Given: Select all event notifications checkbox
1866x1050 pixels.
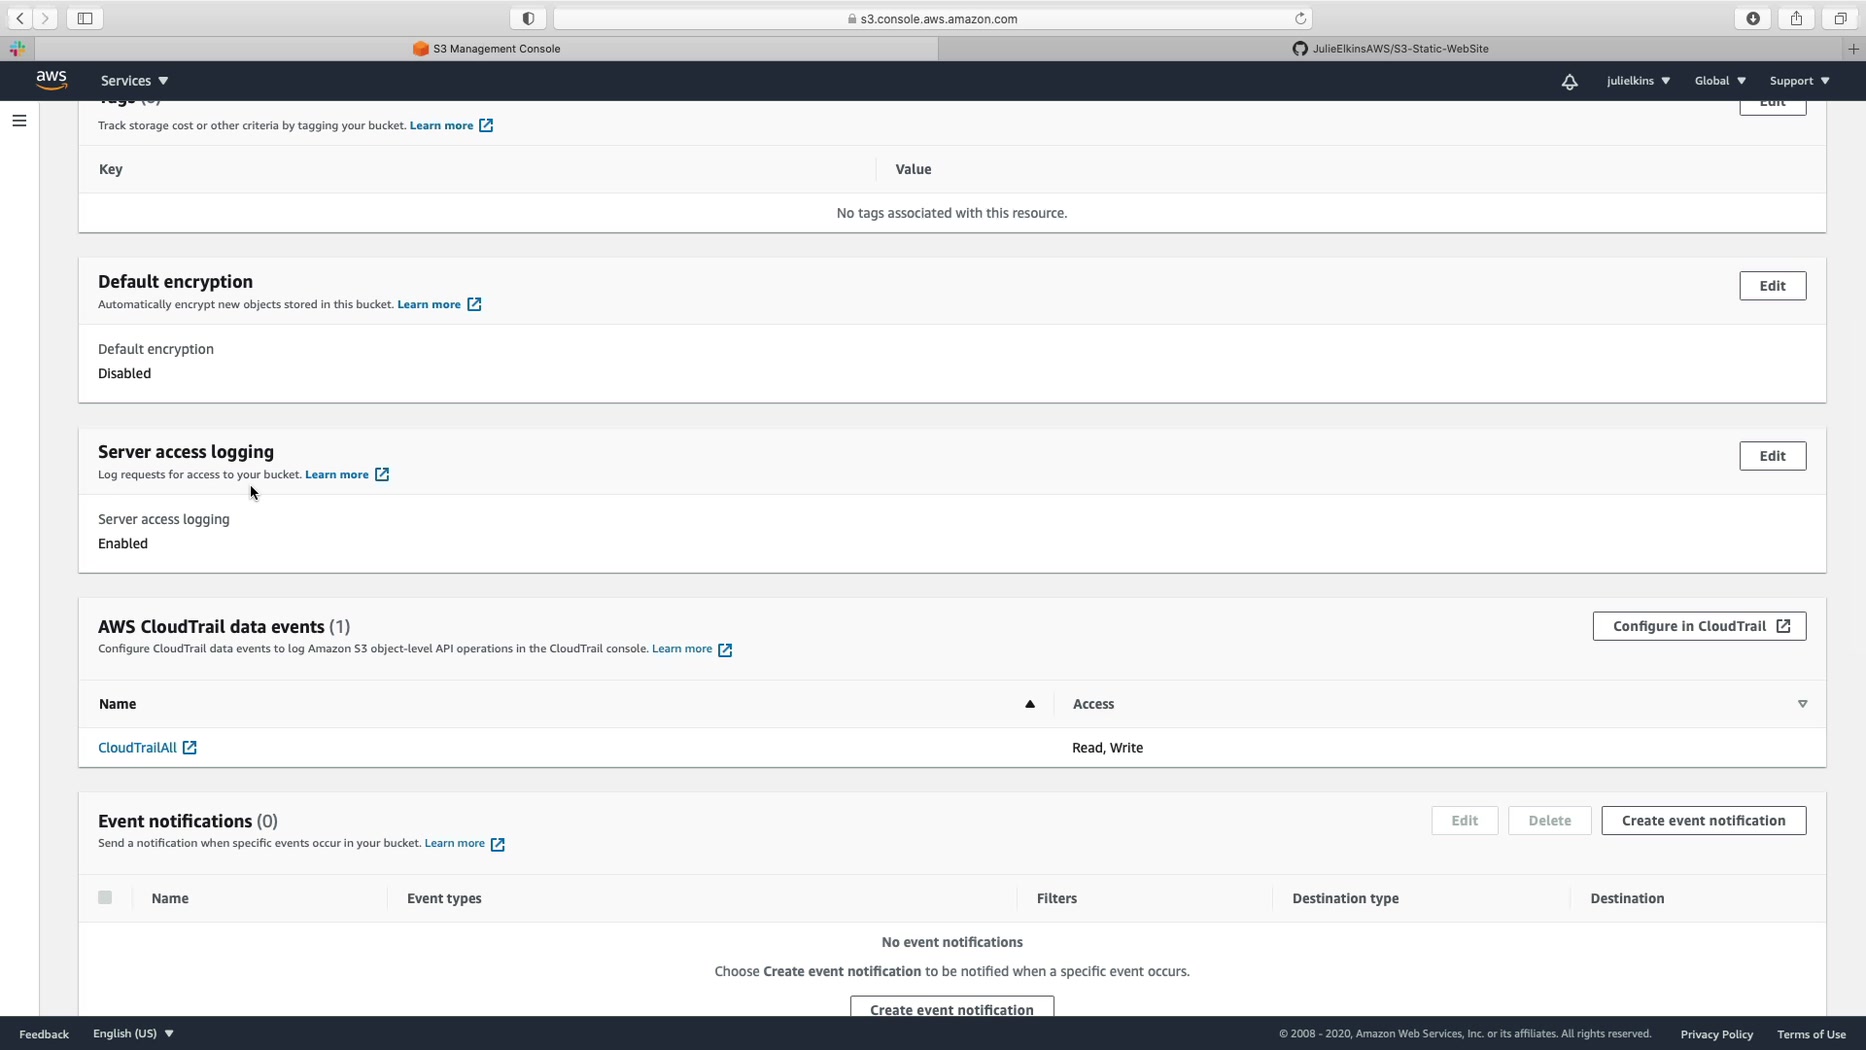Looking at the screenshot, I should pyautogui.click(x=105, y=897).
